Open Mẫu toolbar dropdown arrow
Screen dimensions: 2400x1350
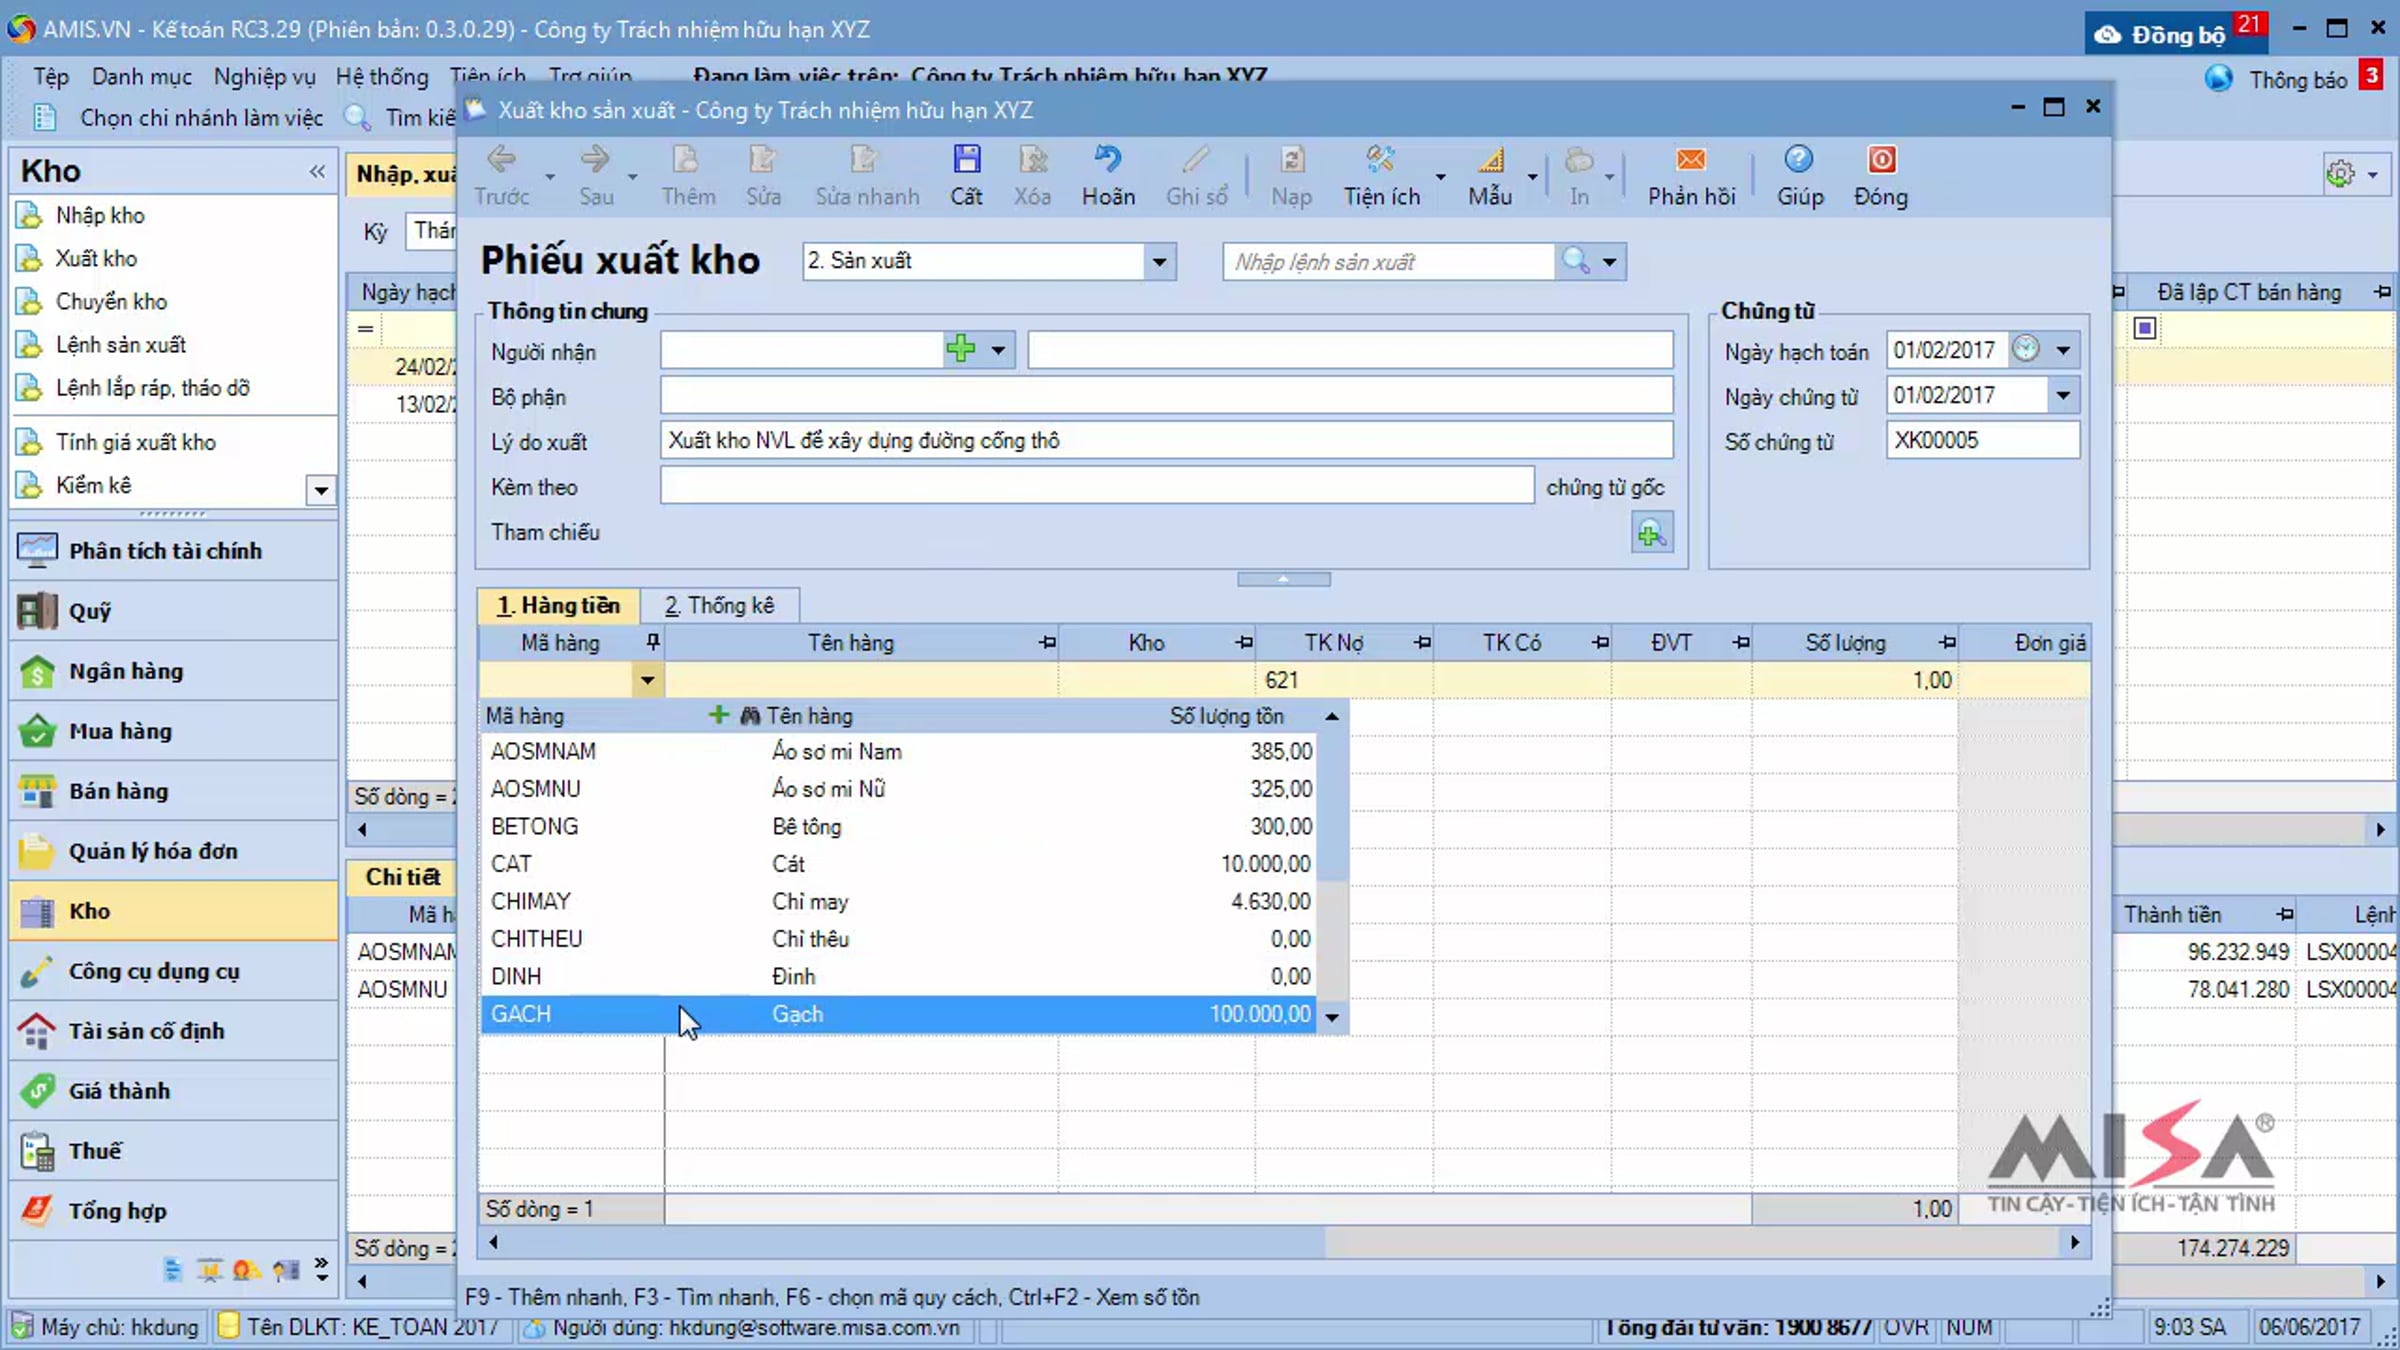click(x=1532, y=177)
